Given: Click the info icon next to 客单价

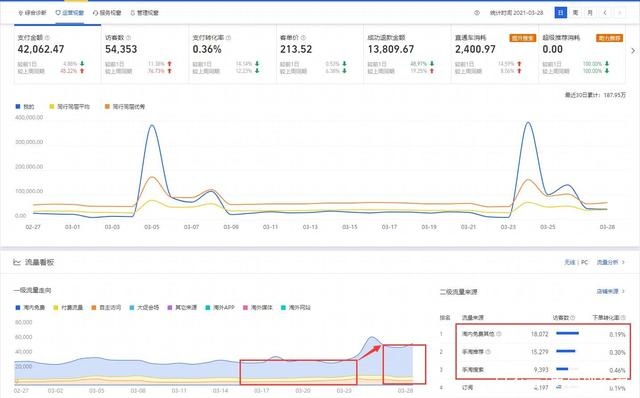Looking at the screenshot, I should pyautogui.click(x=303, y=38).
